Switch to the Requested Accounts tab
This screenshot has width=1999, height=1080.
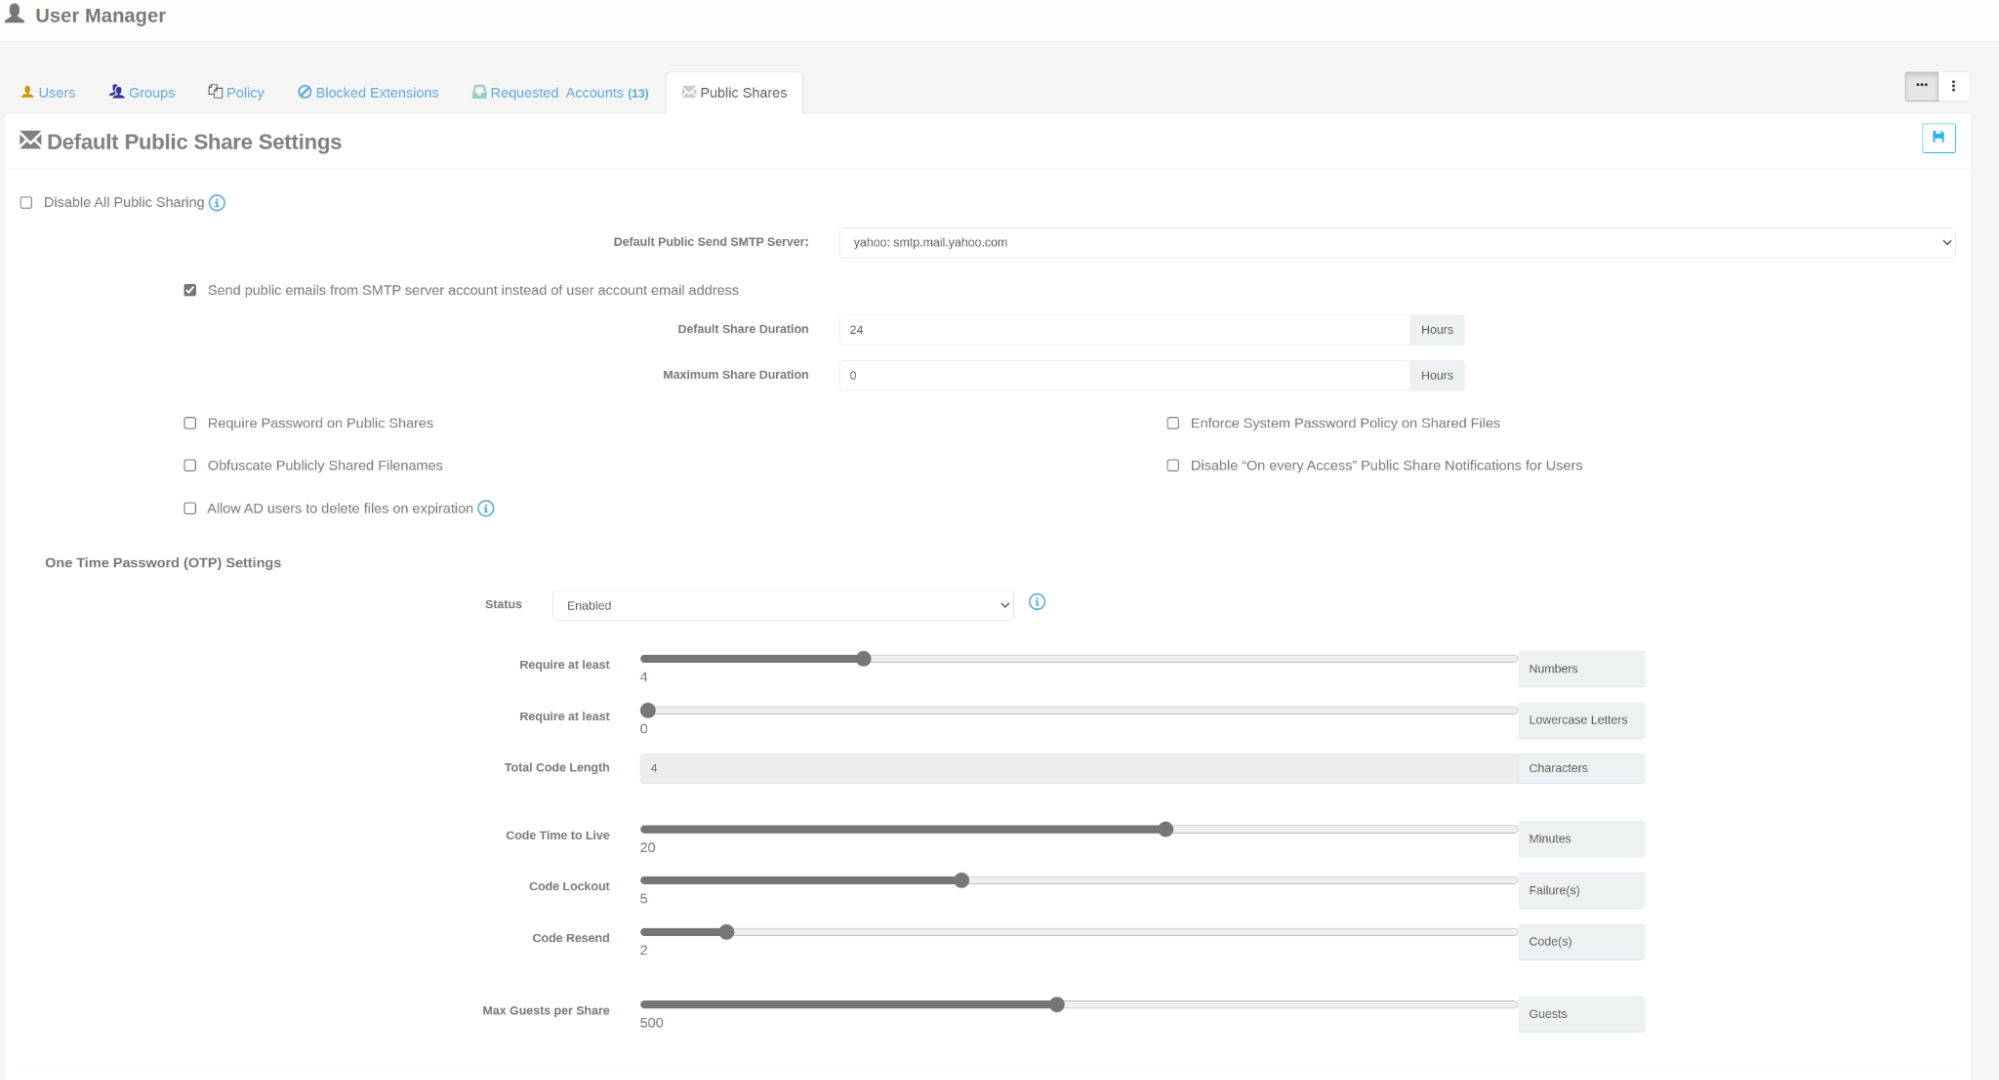click(560, 92)
